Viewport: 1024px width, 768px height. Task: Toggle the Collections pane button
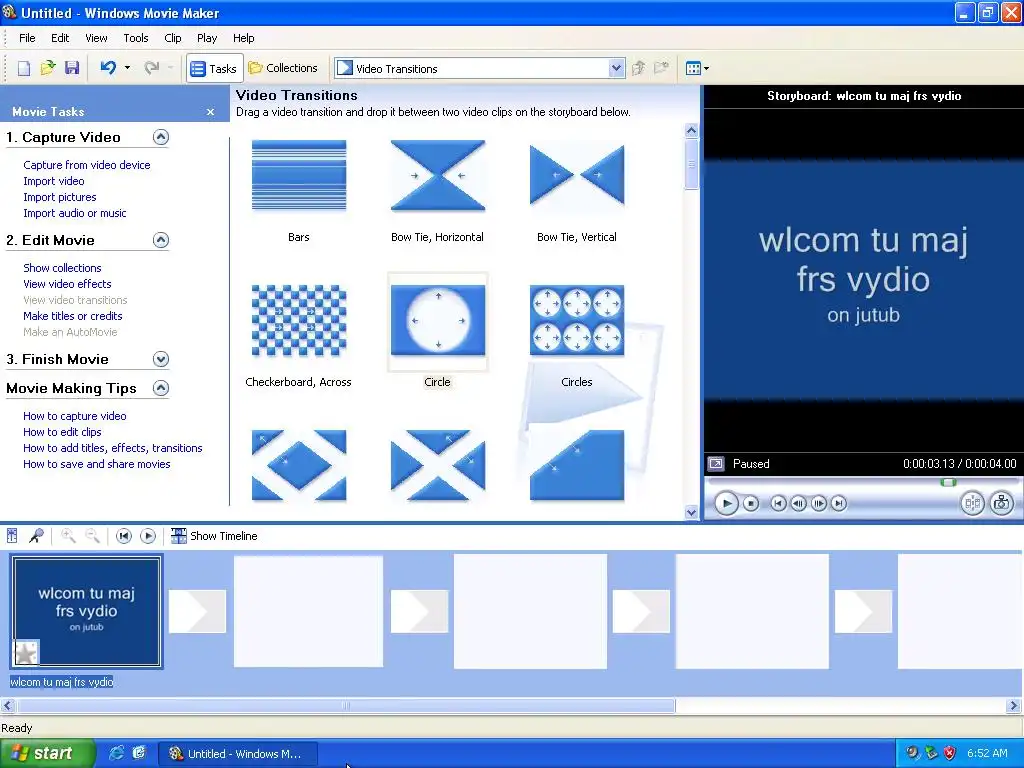283,68
